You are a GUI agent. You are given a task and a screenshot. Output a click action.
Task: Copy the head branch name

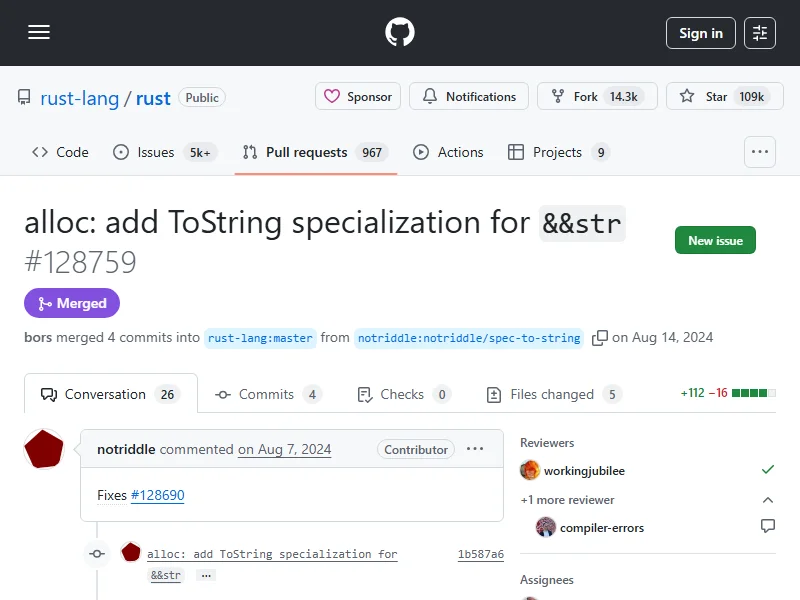600,338
